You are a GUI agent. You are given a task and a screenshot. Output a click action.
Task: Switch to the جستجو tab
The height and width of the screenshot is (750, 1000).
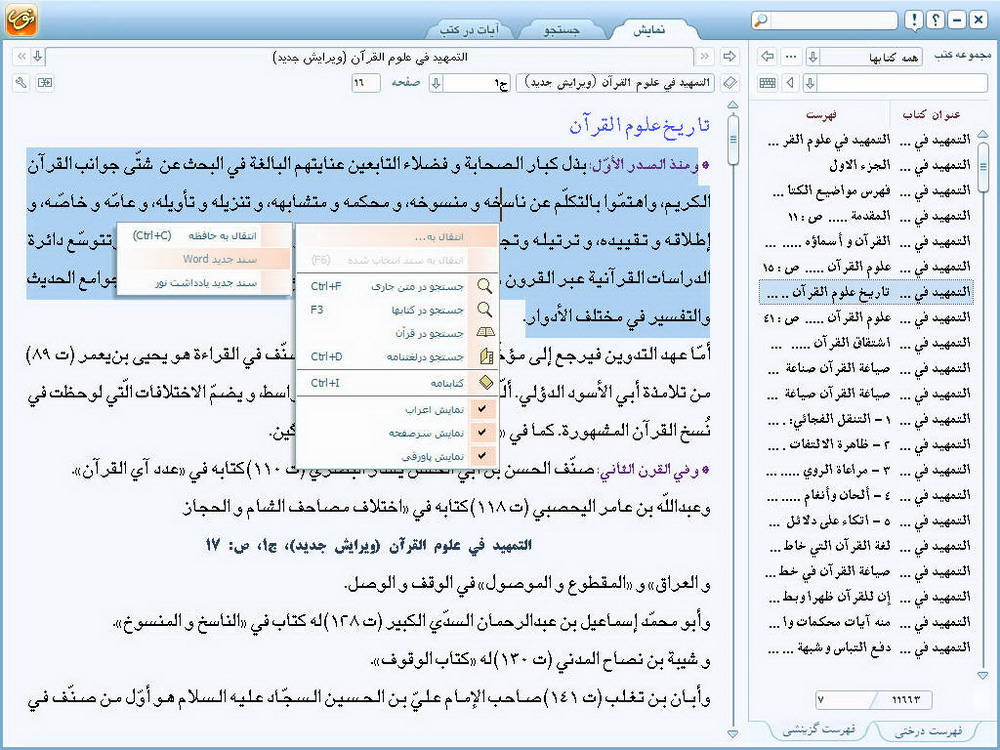pos(561,29)
